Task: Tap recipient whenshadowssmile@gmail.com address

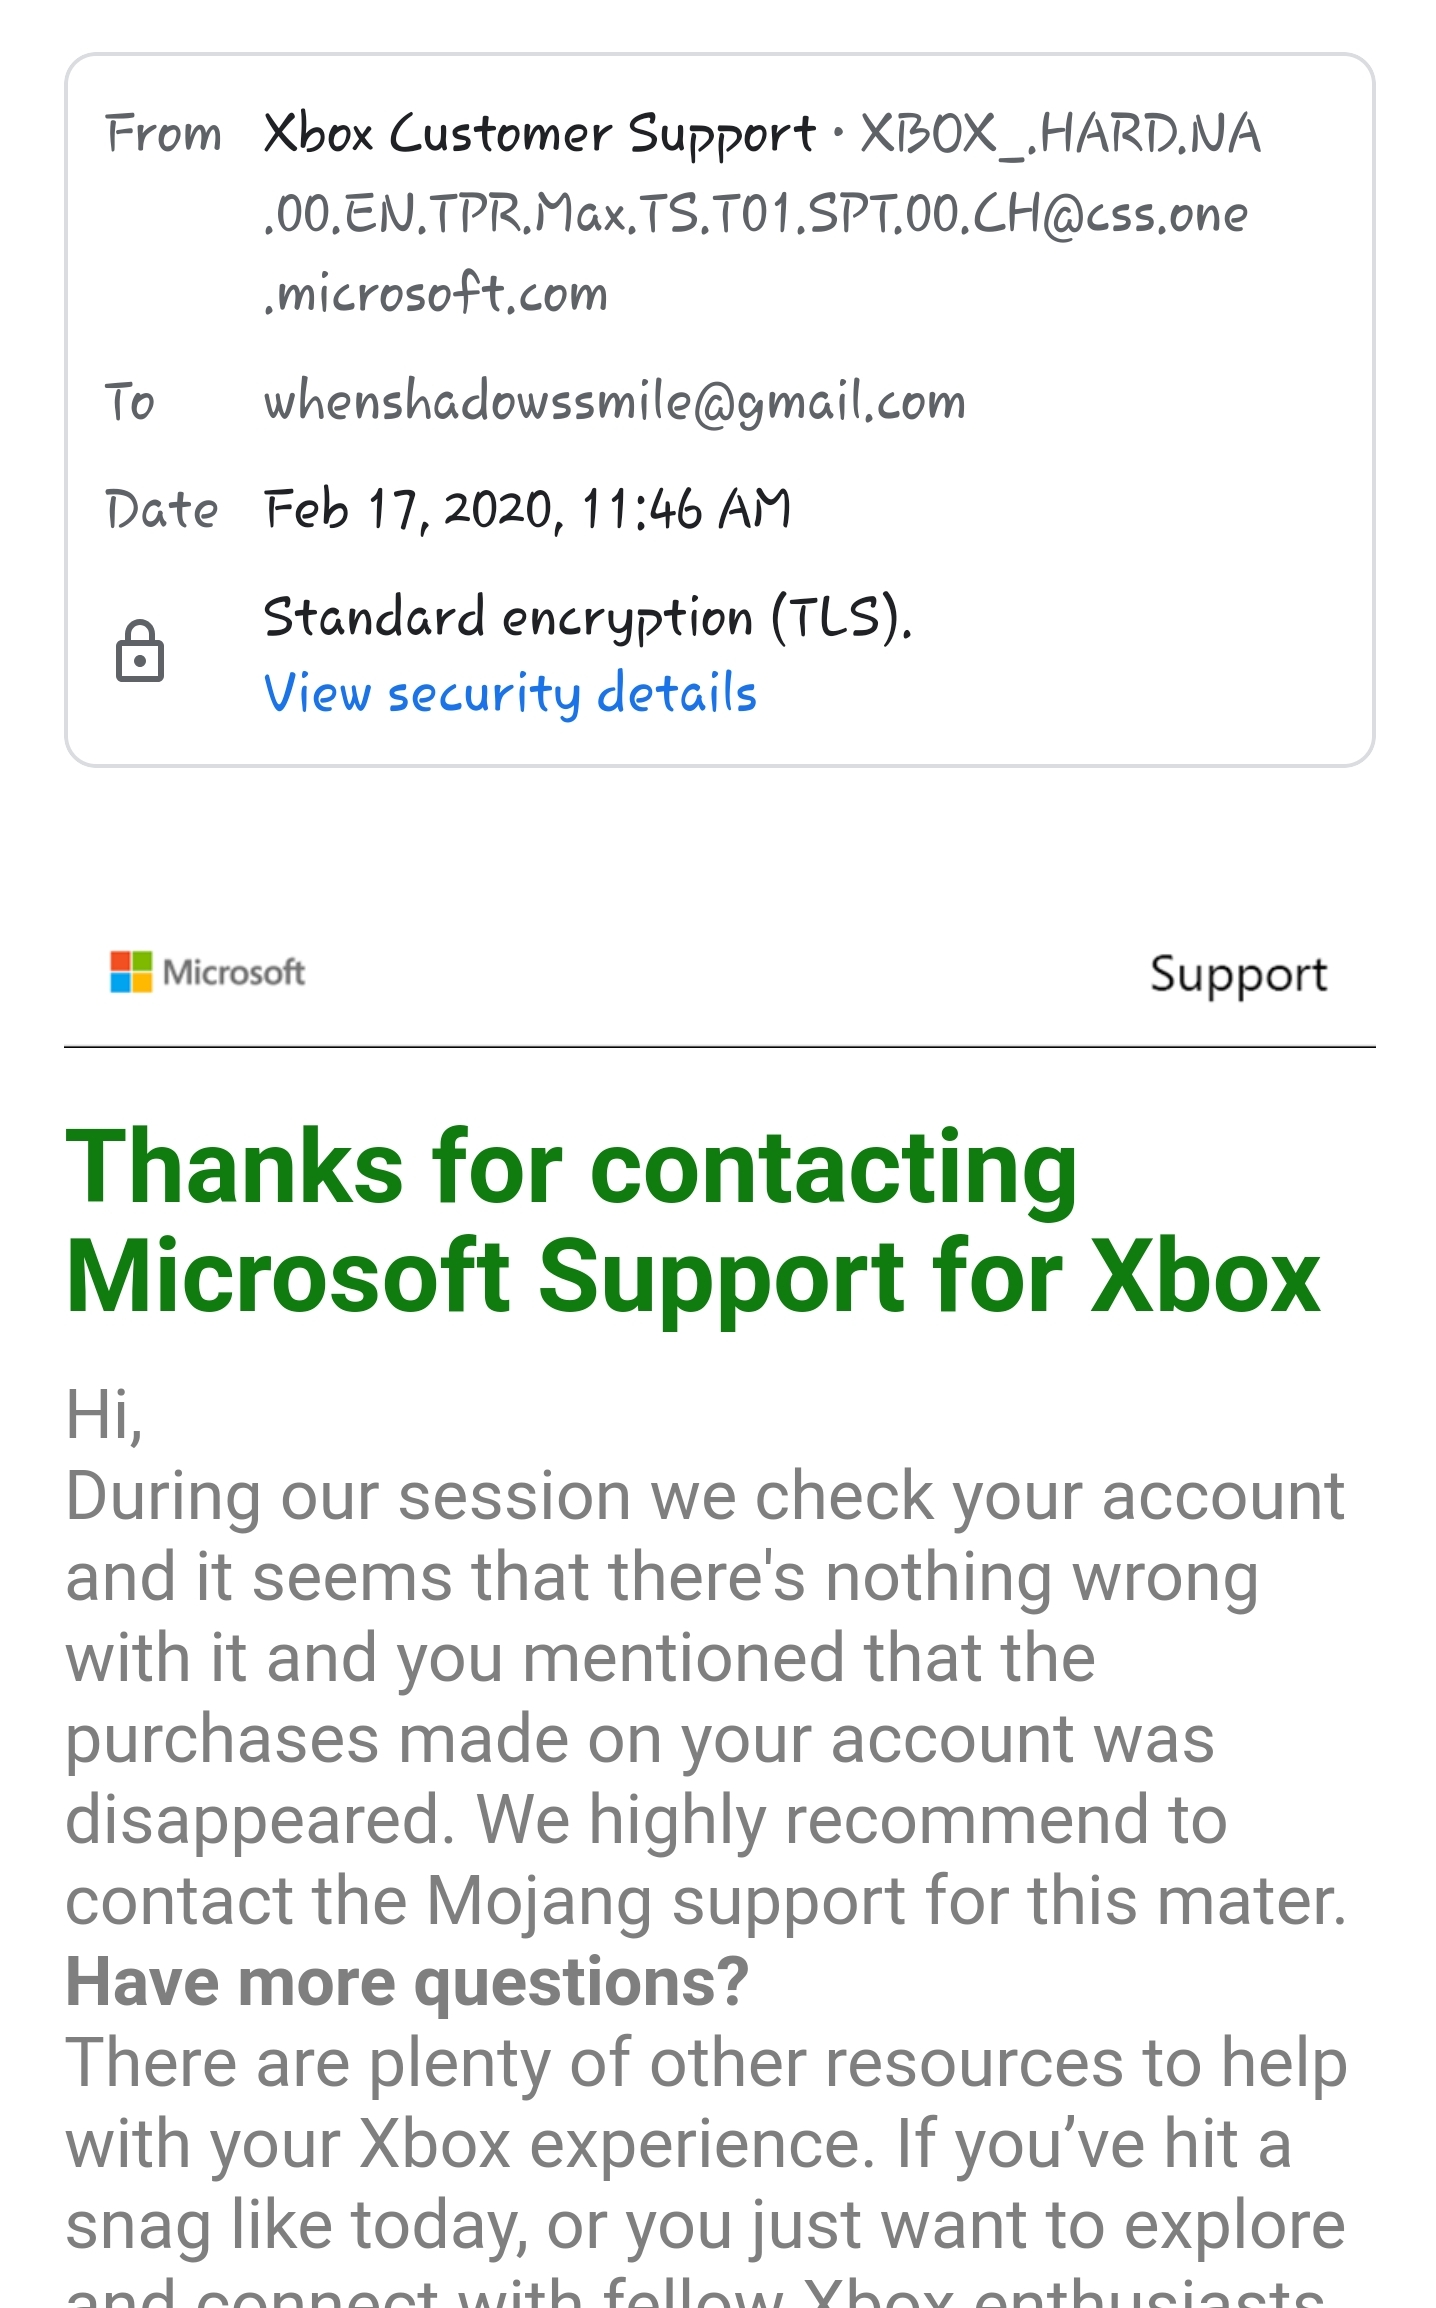Action: coord(614,402)
